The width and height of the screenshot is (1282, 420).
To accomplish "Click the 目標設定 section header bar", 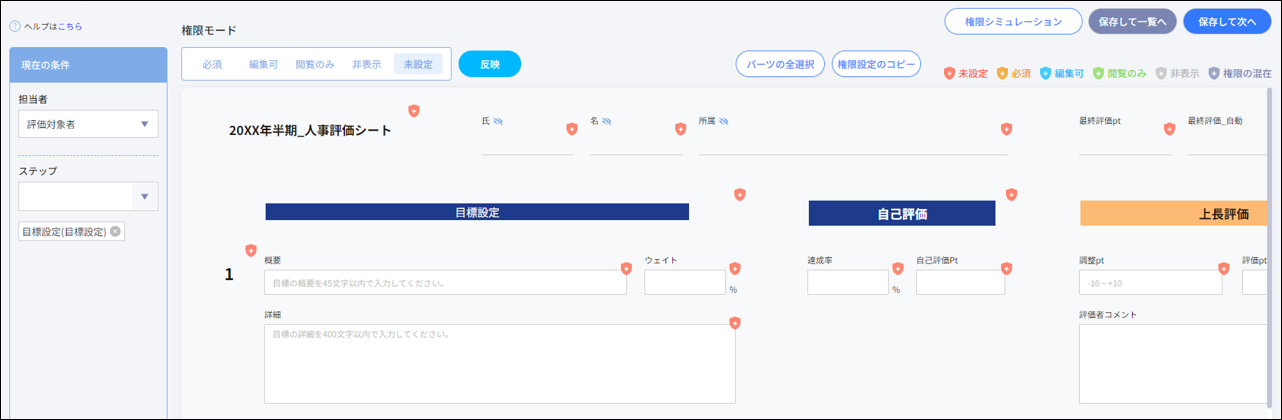I will pos(477,212).
